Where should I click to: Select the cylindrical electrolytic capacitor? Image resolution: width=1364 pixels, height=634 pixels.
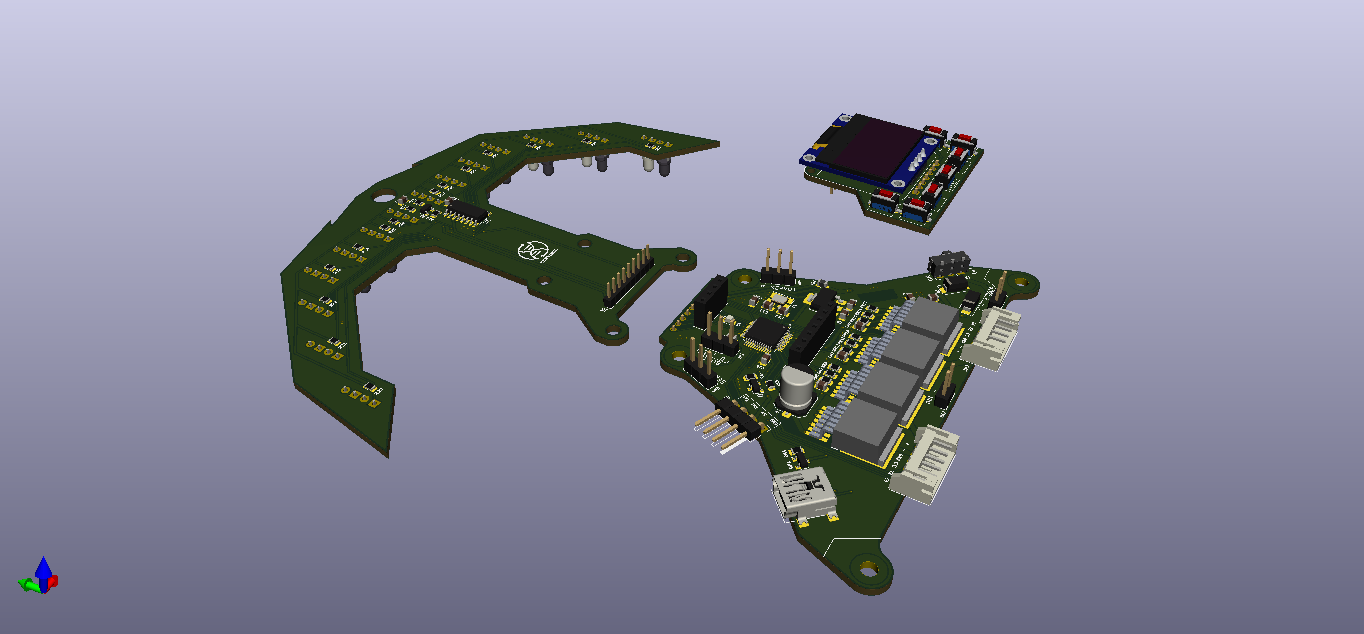click(x=798, y=389)
